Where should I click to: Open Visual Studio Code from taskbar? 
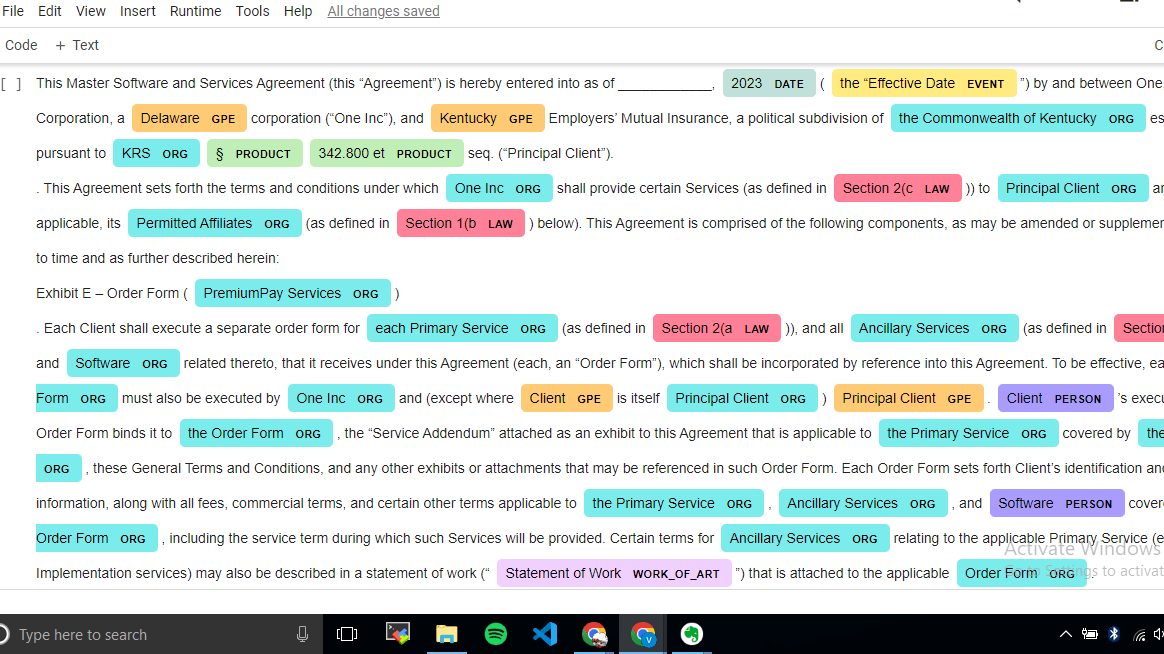click(x=544, y=634)
